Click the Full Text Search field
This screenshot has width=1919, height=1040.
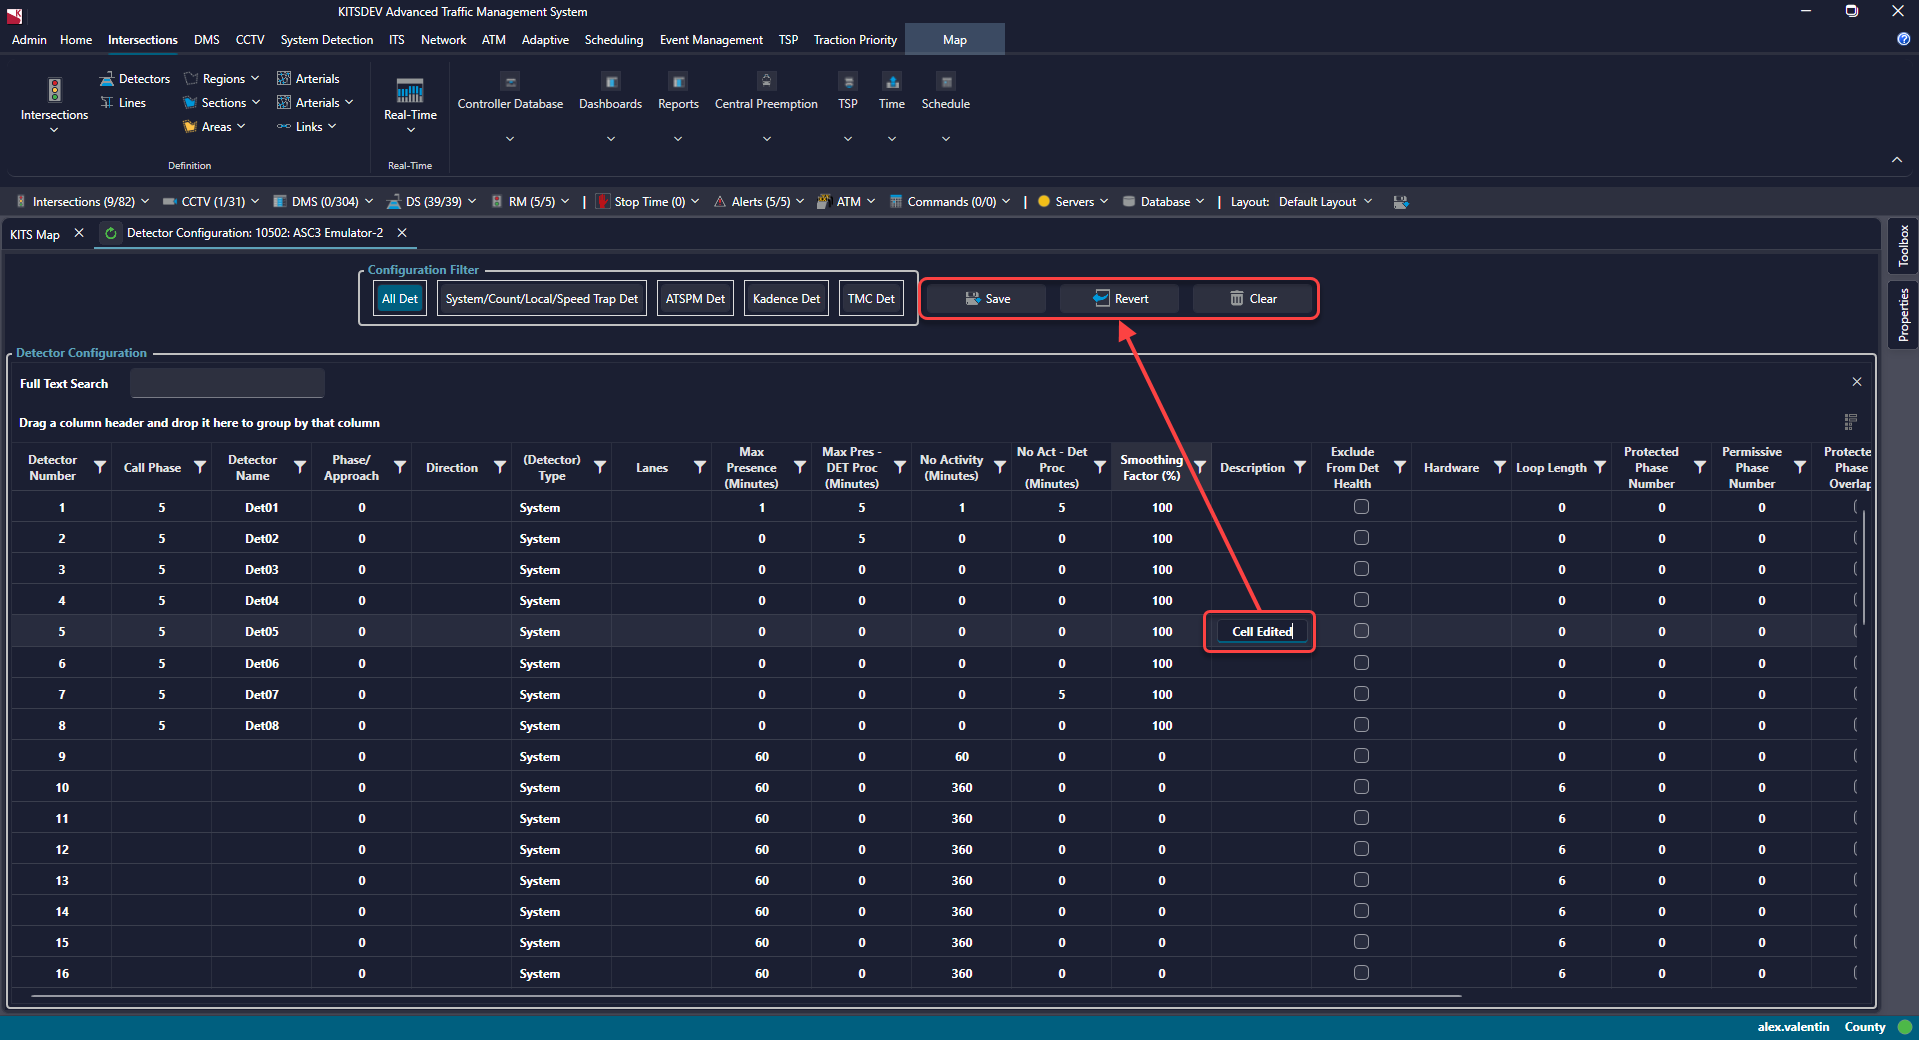tap(227, 384)
